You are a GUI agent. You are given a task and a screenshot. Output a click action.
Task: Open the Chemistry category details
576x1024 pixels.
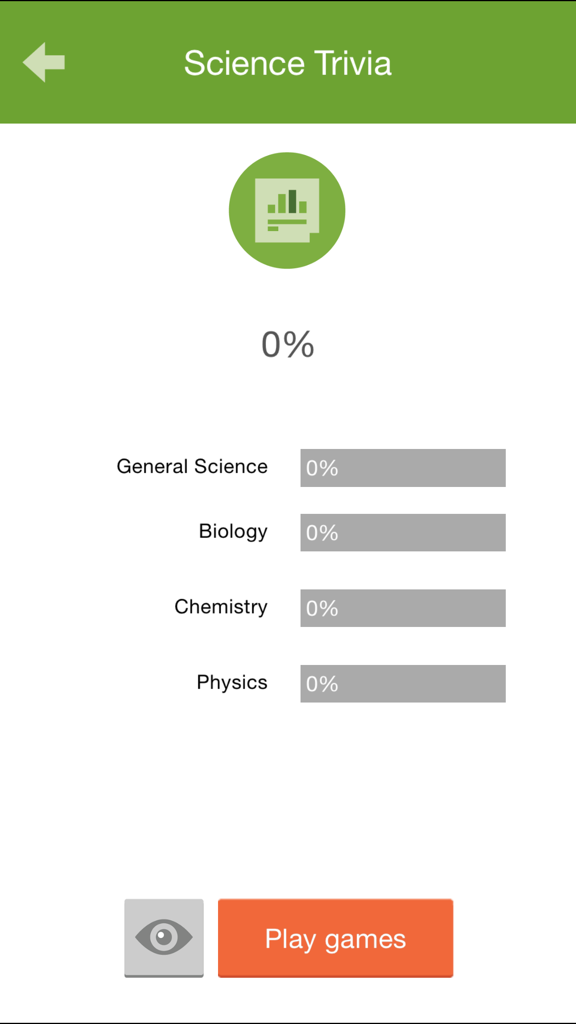221,607
